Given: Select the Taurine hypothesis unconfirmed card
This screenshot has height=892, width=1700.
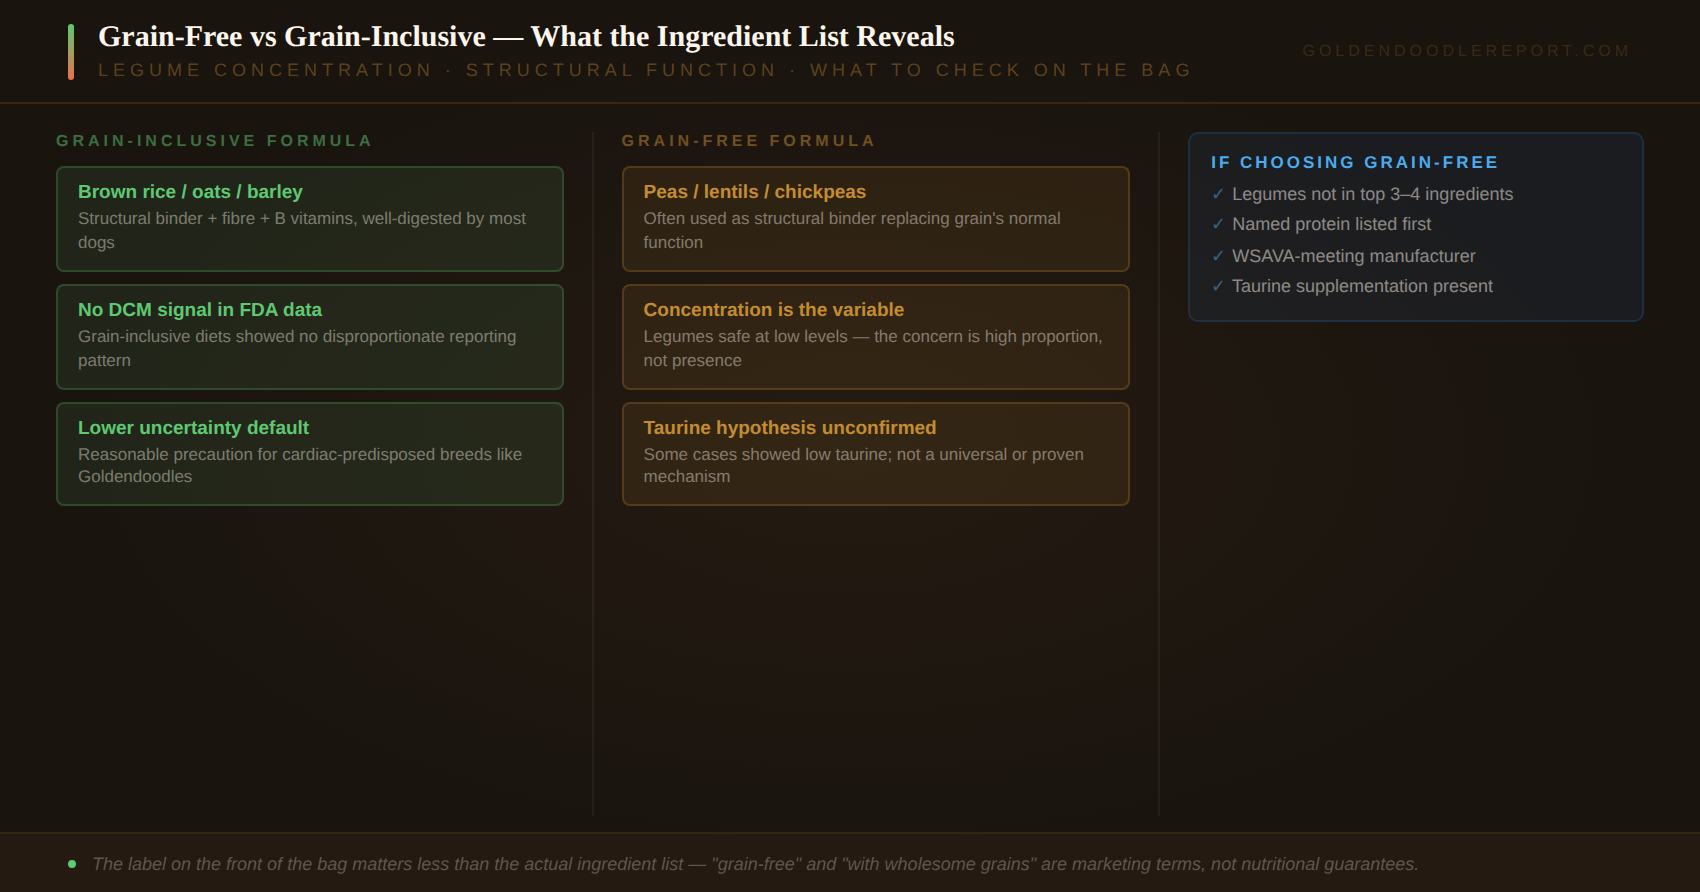Looking at the screenshot, I should pyautogui.click(x=876, y=454).
